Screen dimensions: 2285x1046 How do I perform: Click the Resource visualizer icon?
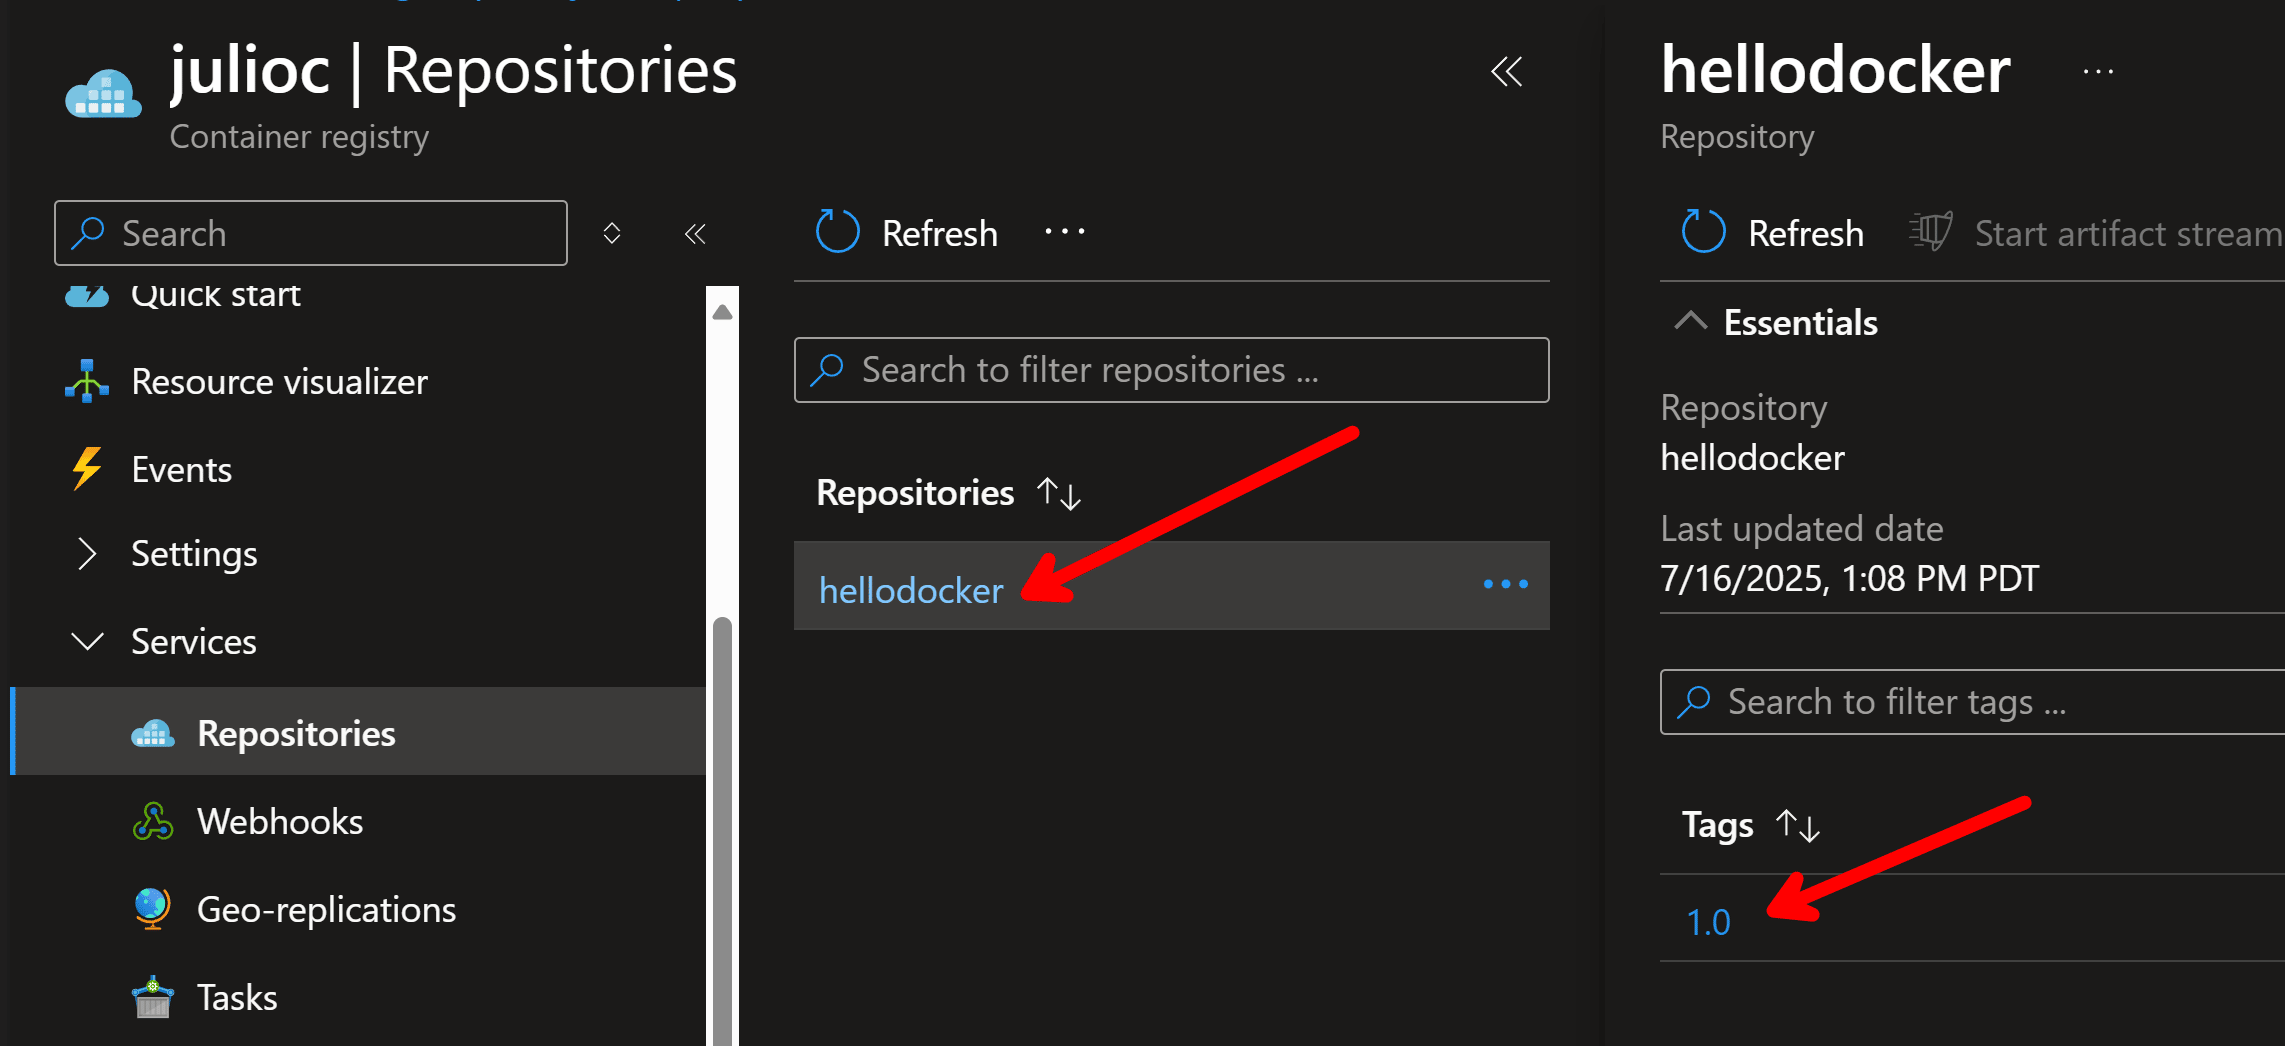pyautogui.click(x=87, y=381)
